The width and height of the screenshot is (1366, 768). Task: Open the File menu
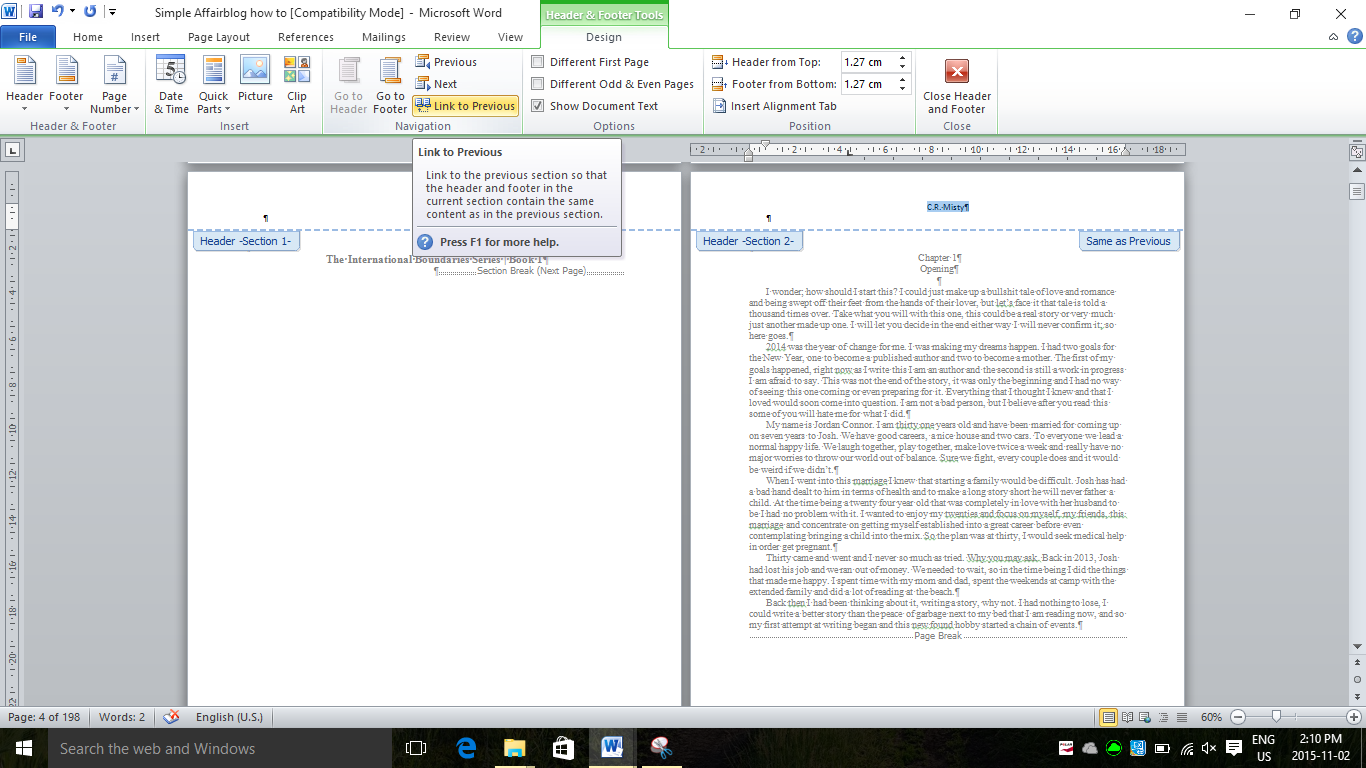(x=28, y=36)
